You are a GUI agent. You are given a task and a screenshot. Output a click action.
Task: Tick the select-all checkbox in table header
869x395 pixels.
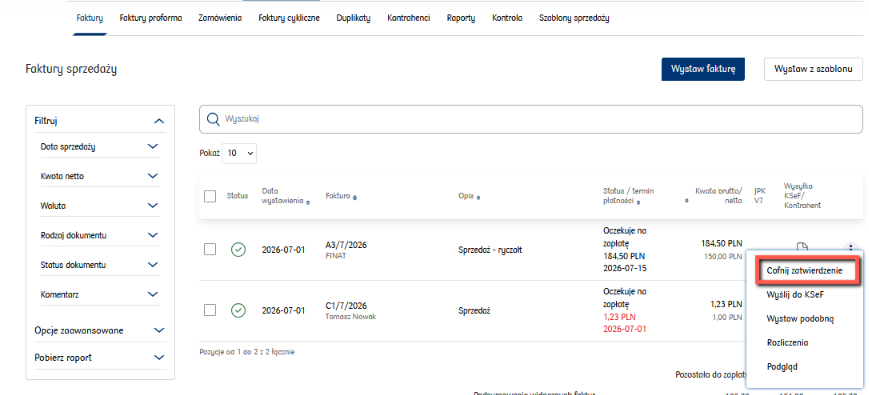click(x=210, y=196)
